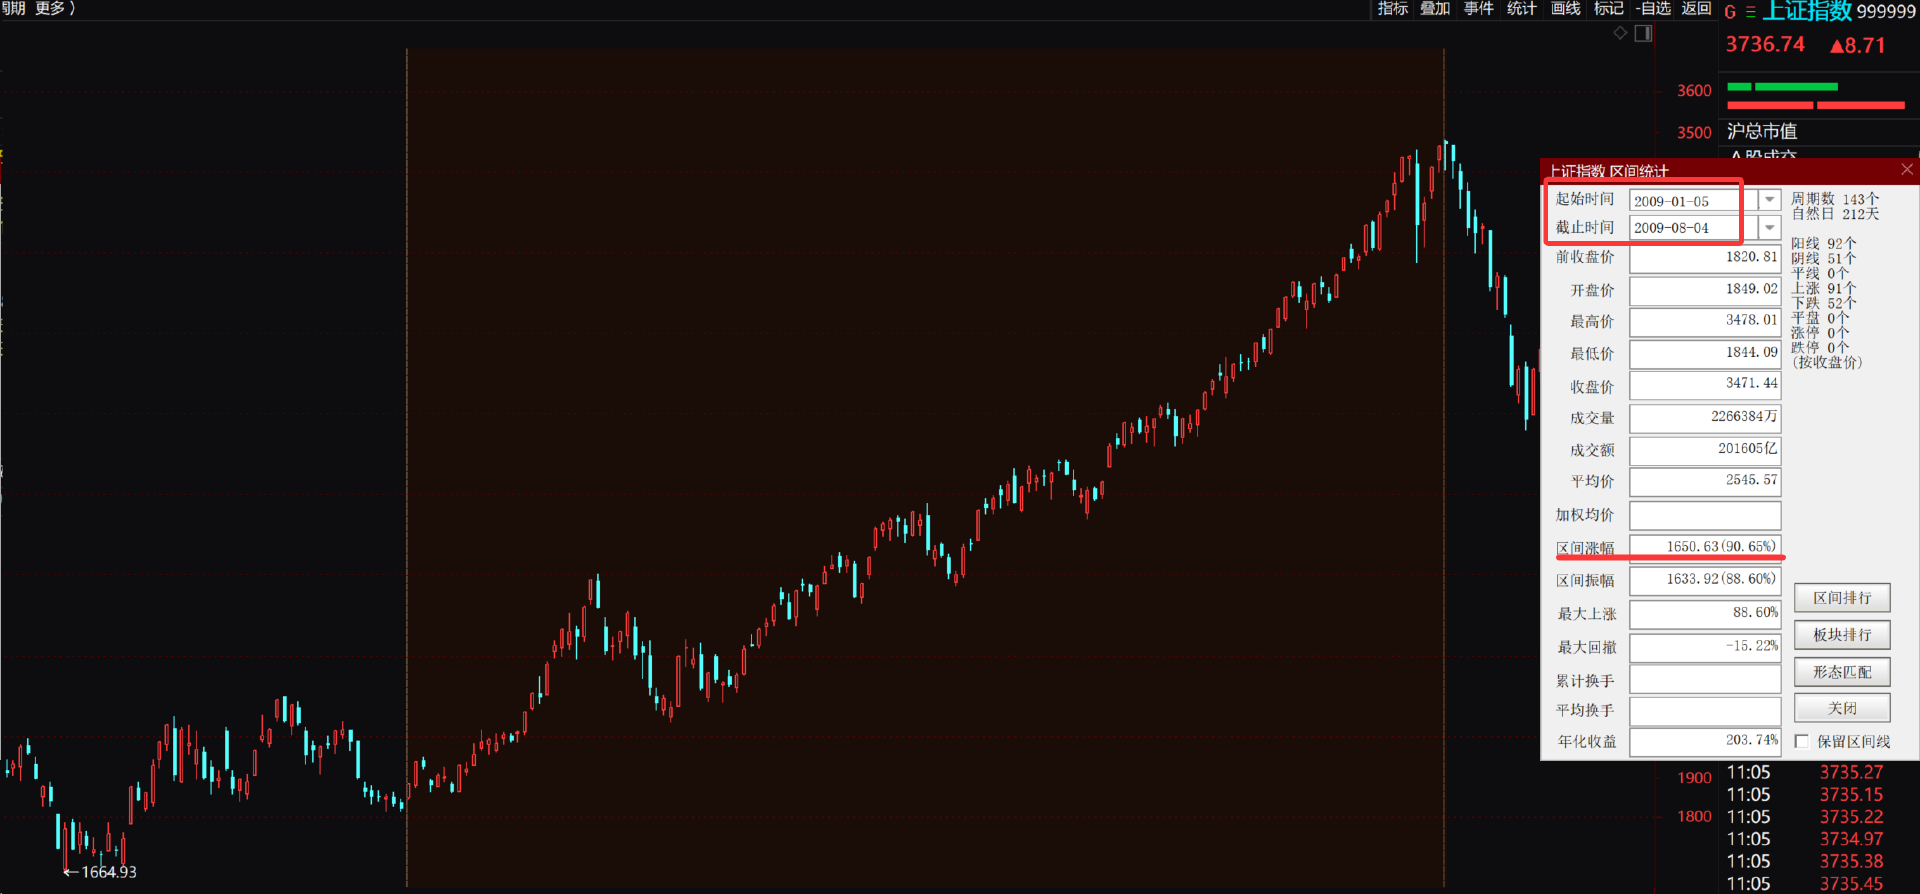Screen dimensions: 1920x894
Task: Click the 阳线 92个 statistic
Action: (1823, 244)
